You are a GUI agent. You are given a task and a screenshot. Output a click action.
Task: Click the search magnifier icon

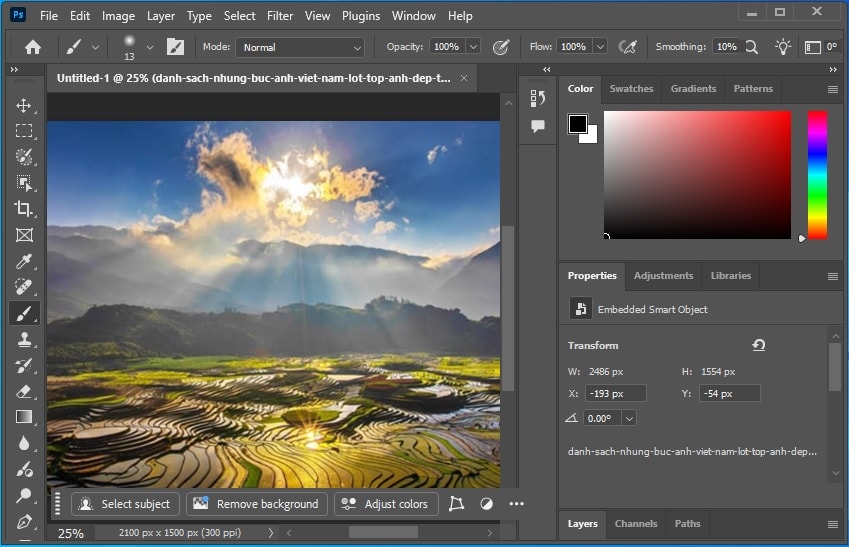752,47
